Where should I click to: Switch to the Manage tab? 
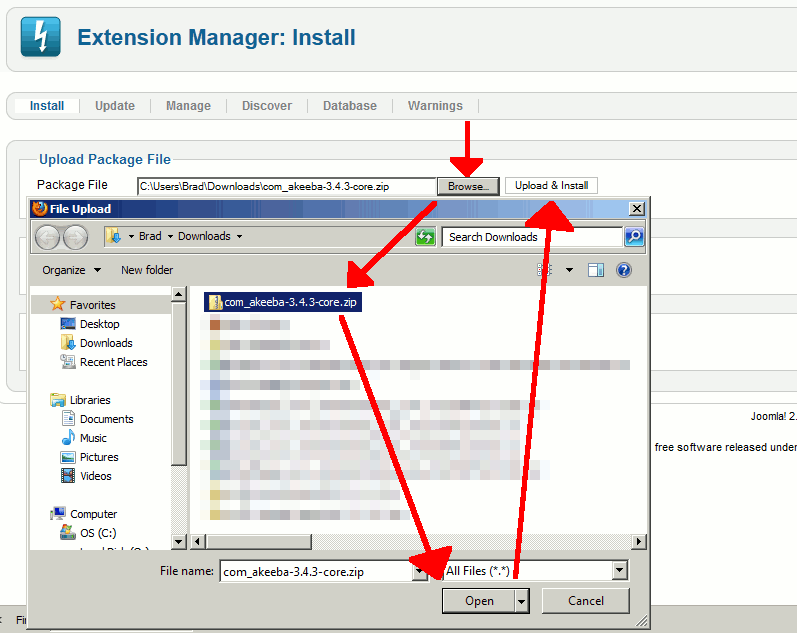pos(188,106)
